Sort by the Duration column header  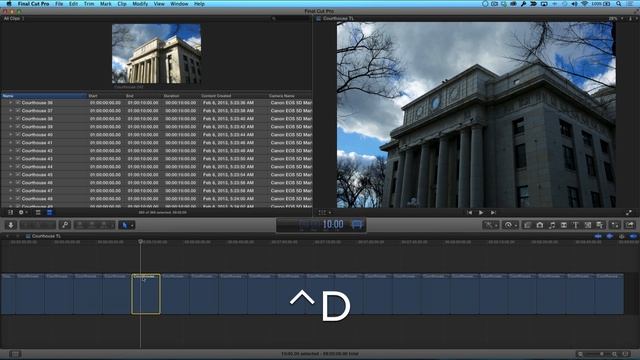coord(182,96)
